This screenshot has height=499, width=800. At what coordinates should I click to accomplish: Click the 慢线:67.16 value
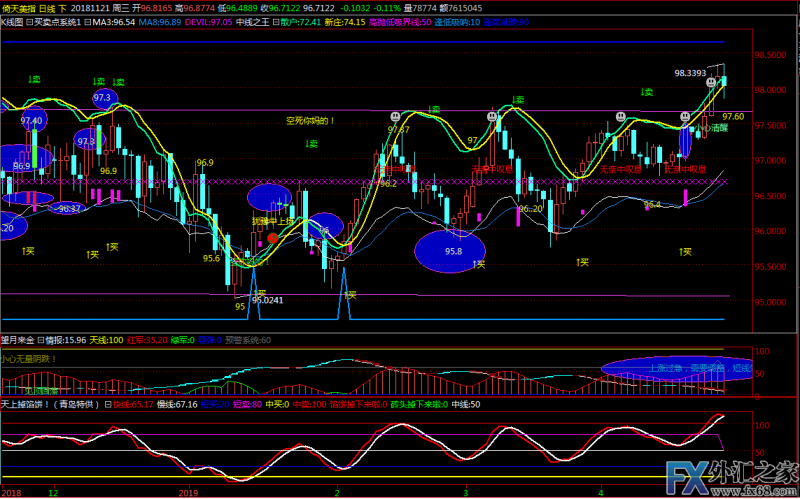(x=179, y=405)
